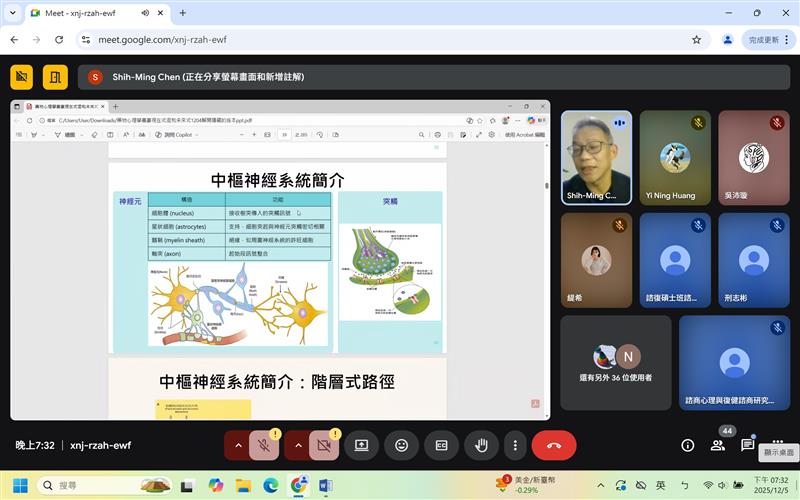This screenshot has height=500, width=800.
Task: Open the three-dot more options menu
Action: tap(515, 445)
